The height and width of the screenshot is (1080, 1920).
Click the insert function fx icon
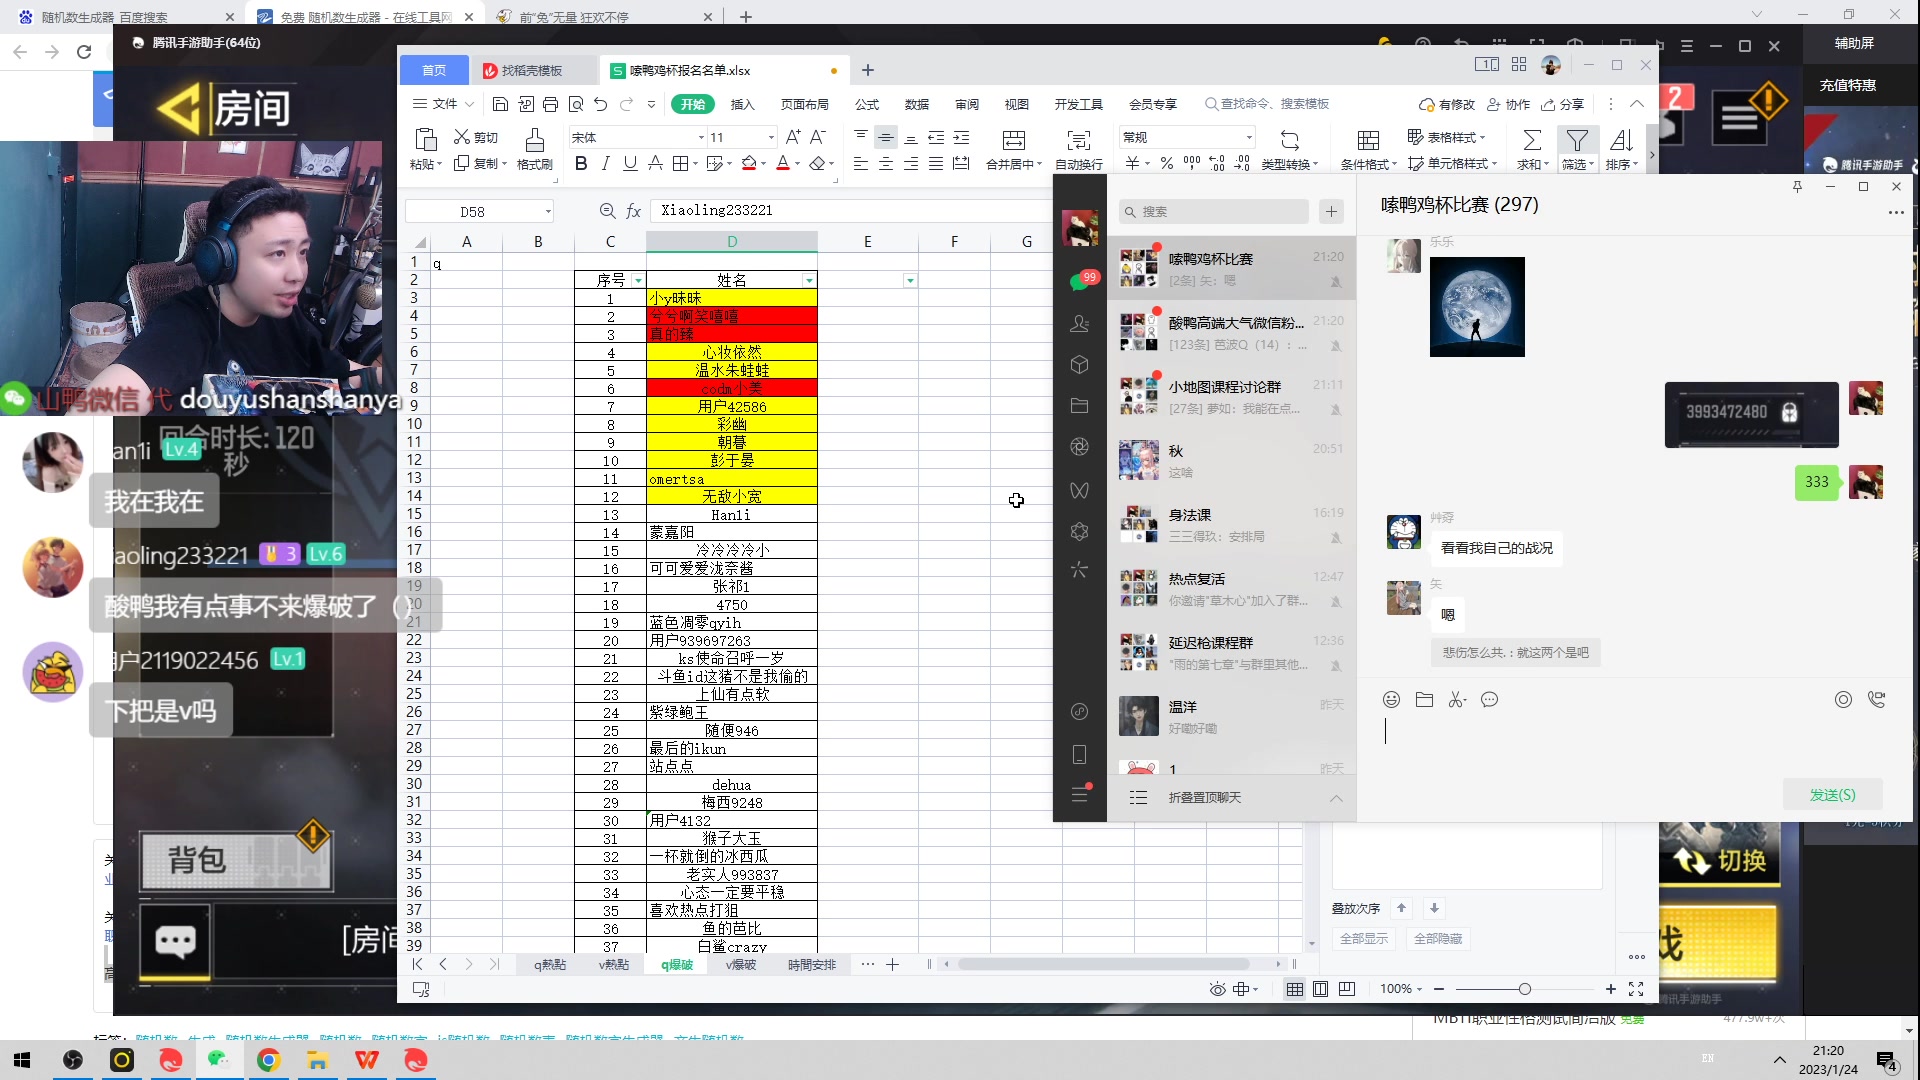point(633,211)
